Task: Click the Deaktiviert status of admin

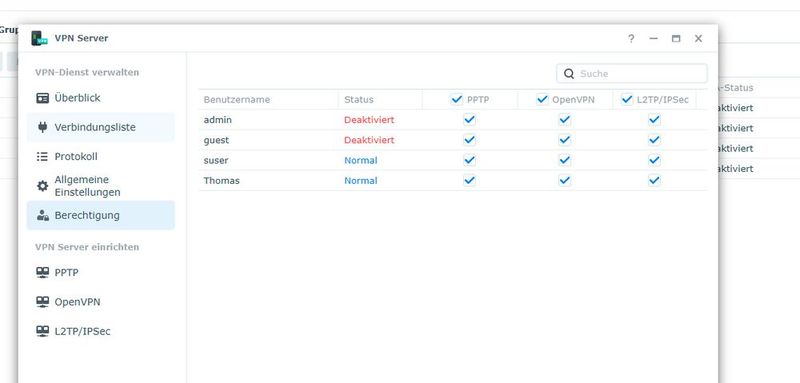Action: [369, 120]
